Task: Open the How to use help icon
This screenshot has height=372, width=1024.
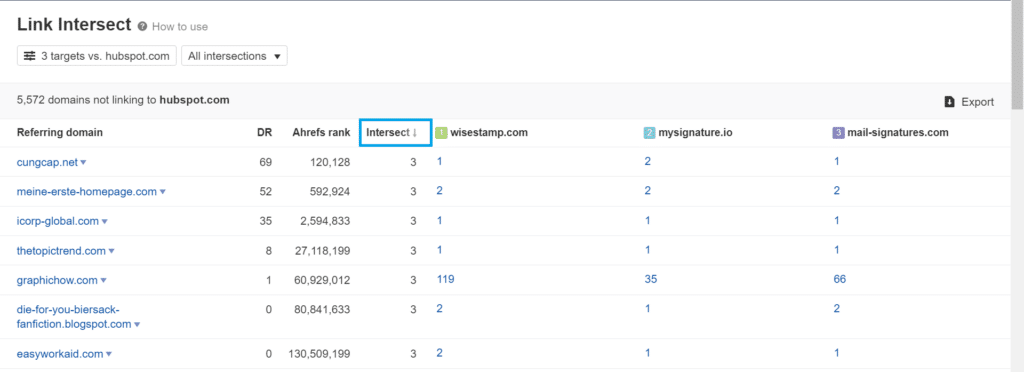Action: [142, 27]
